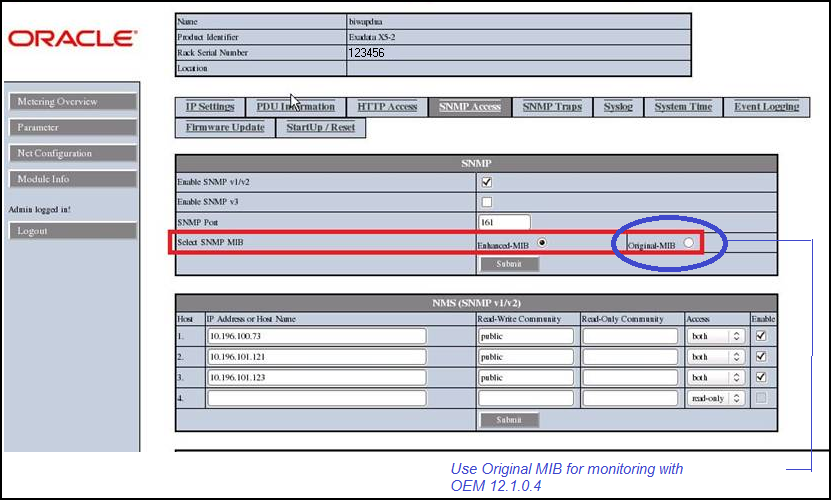Open the Parameter sidebar page
The height and width of the screenshot is (500, 831).
tap(73, 128)
